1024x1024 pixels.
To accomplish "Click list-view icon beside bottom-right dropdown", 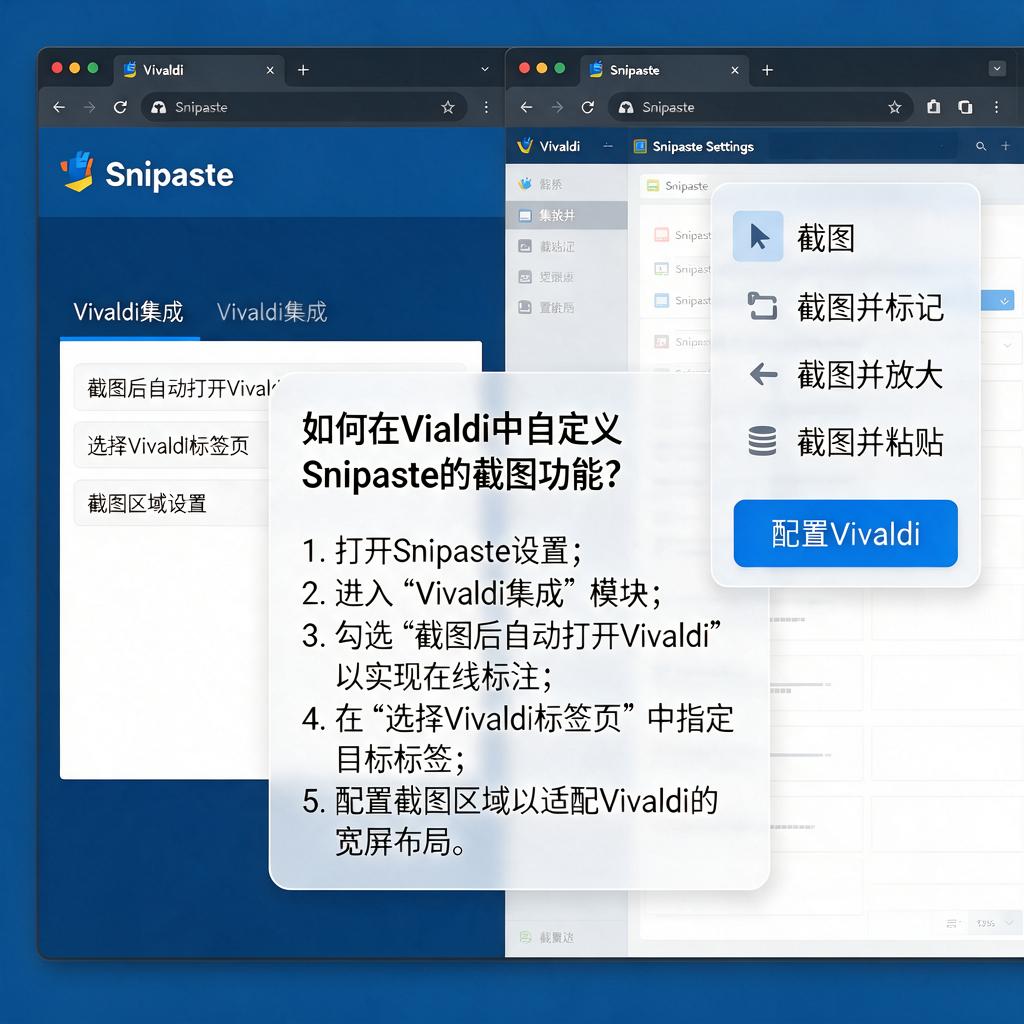I will click(952, 923).
